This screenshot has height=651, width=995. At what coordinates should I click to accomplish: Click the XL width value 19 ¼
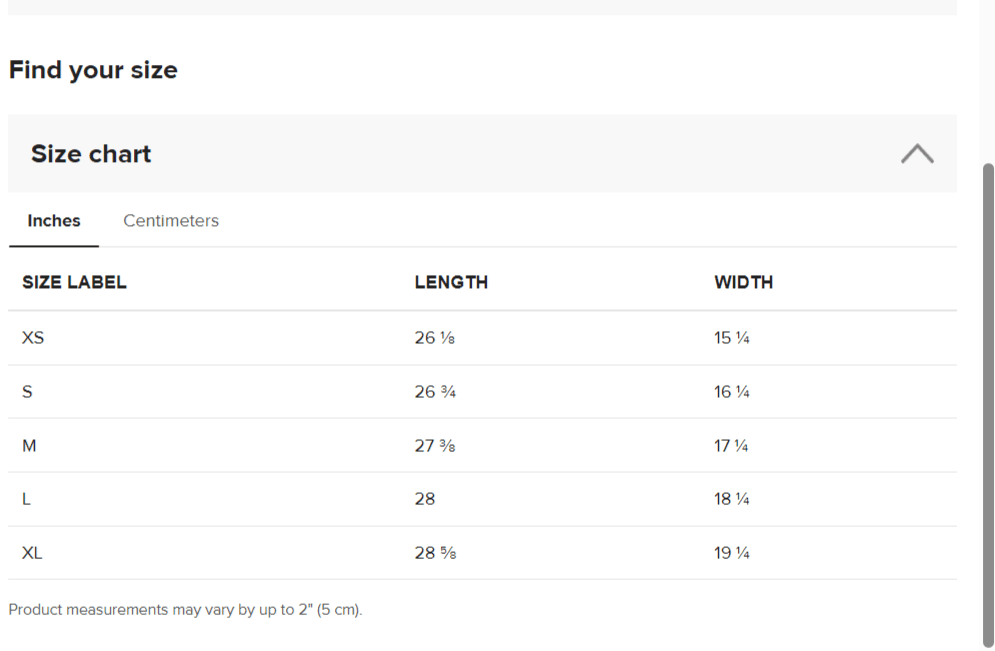pos(732,553)
